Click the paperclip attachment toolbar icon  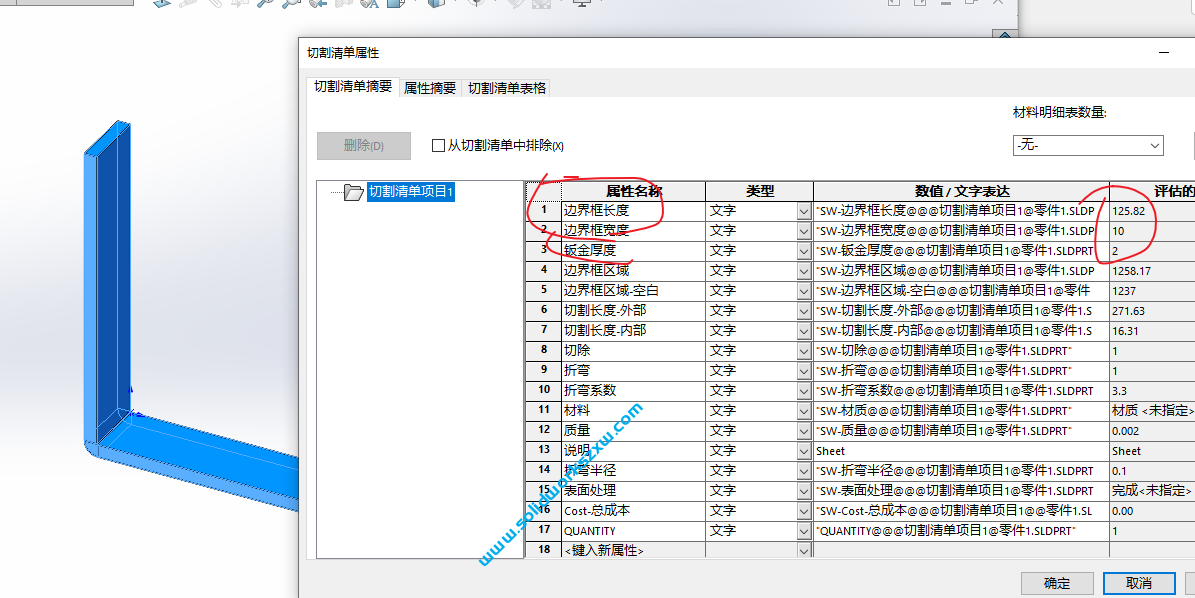214,5
